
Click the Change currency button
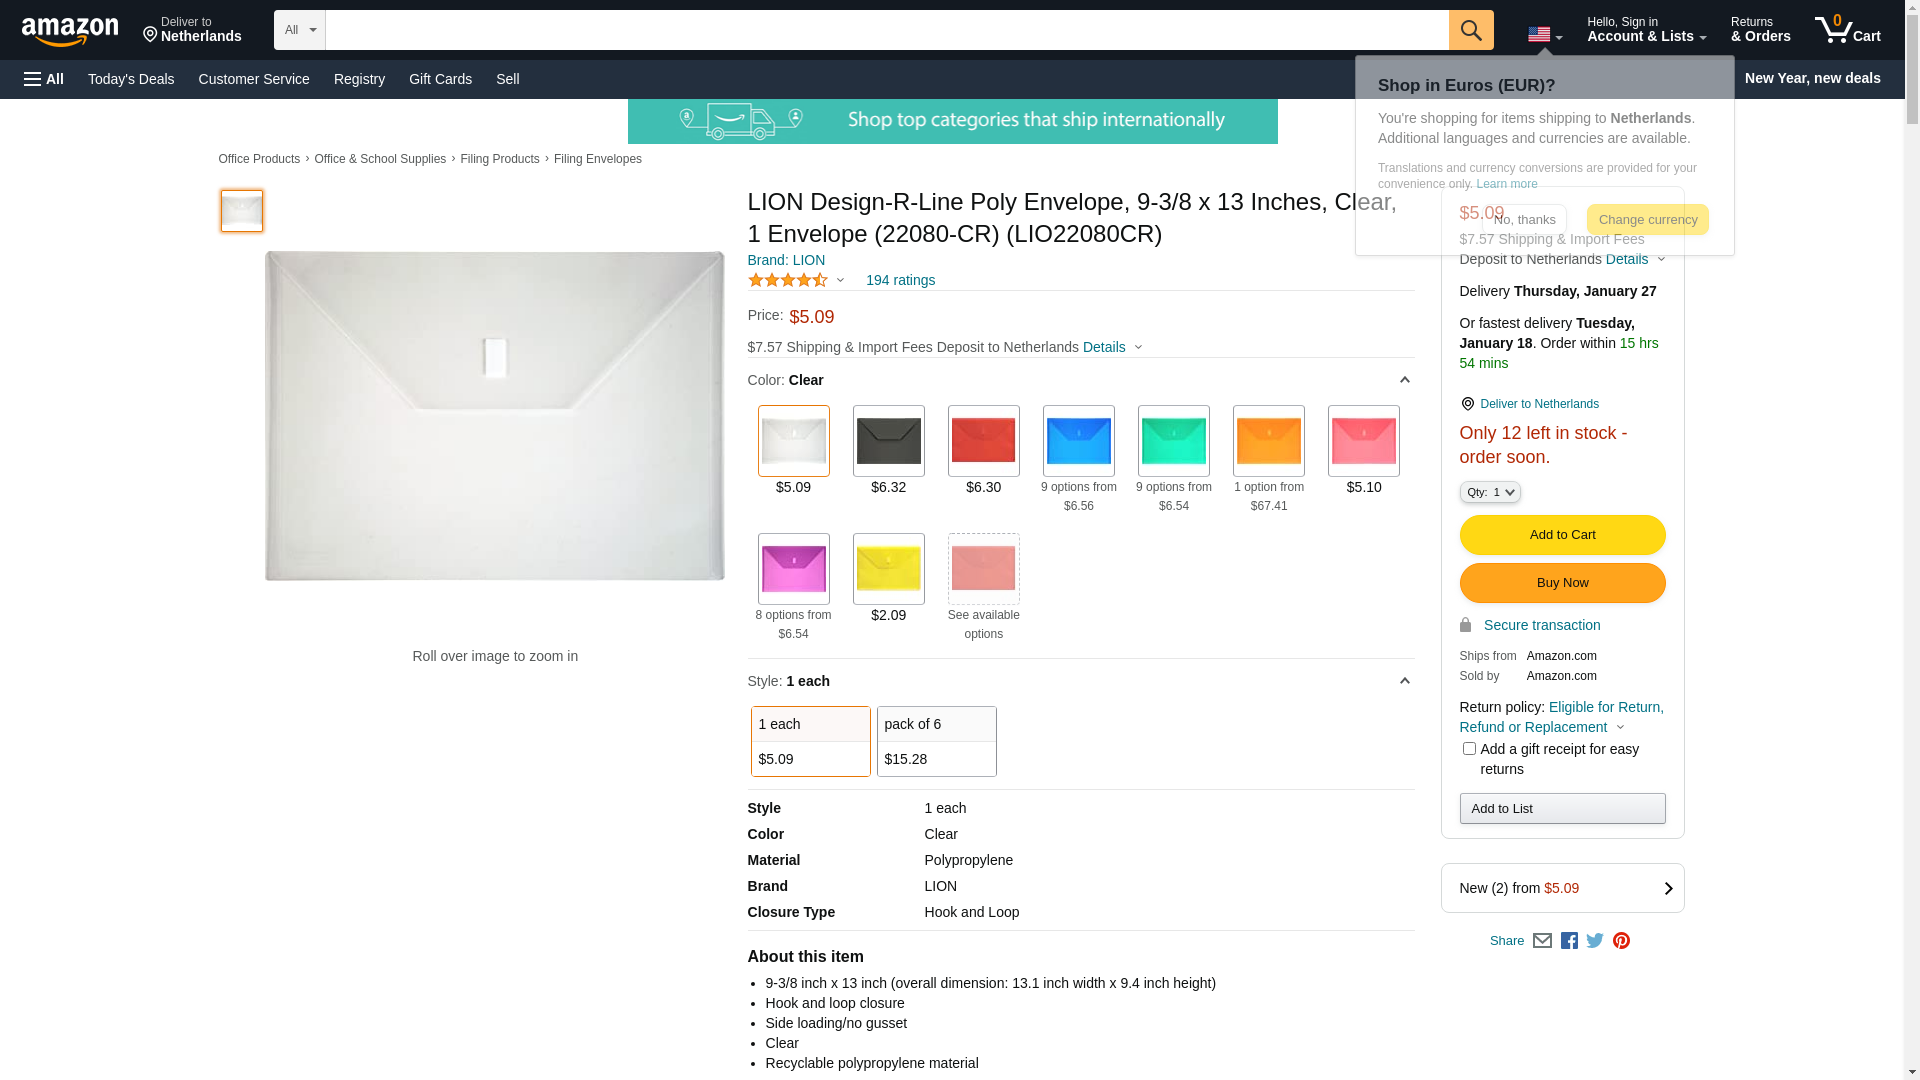[x=1647, y=220]
